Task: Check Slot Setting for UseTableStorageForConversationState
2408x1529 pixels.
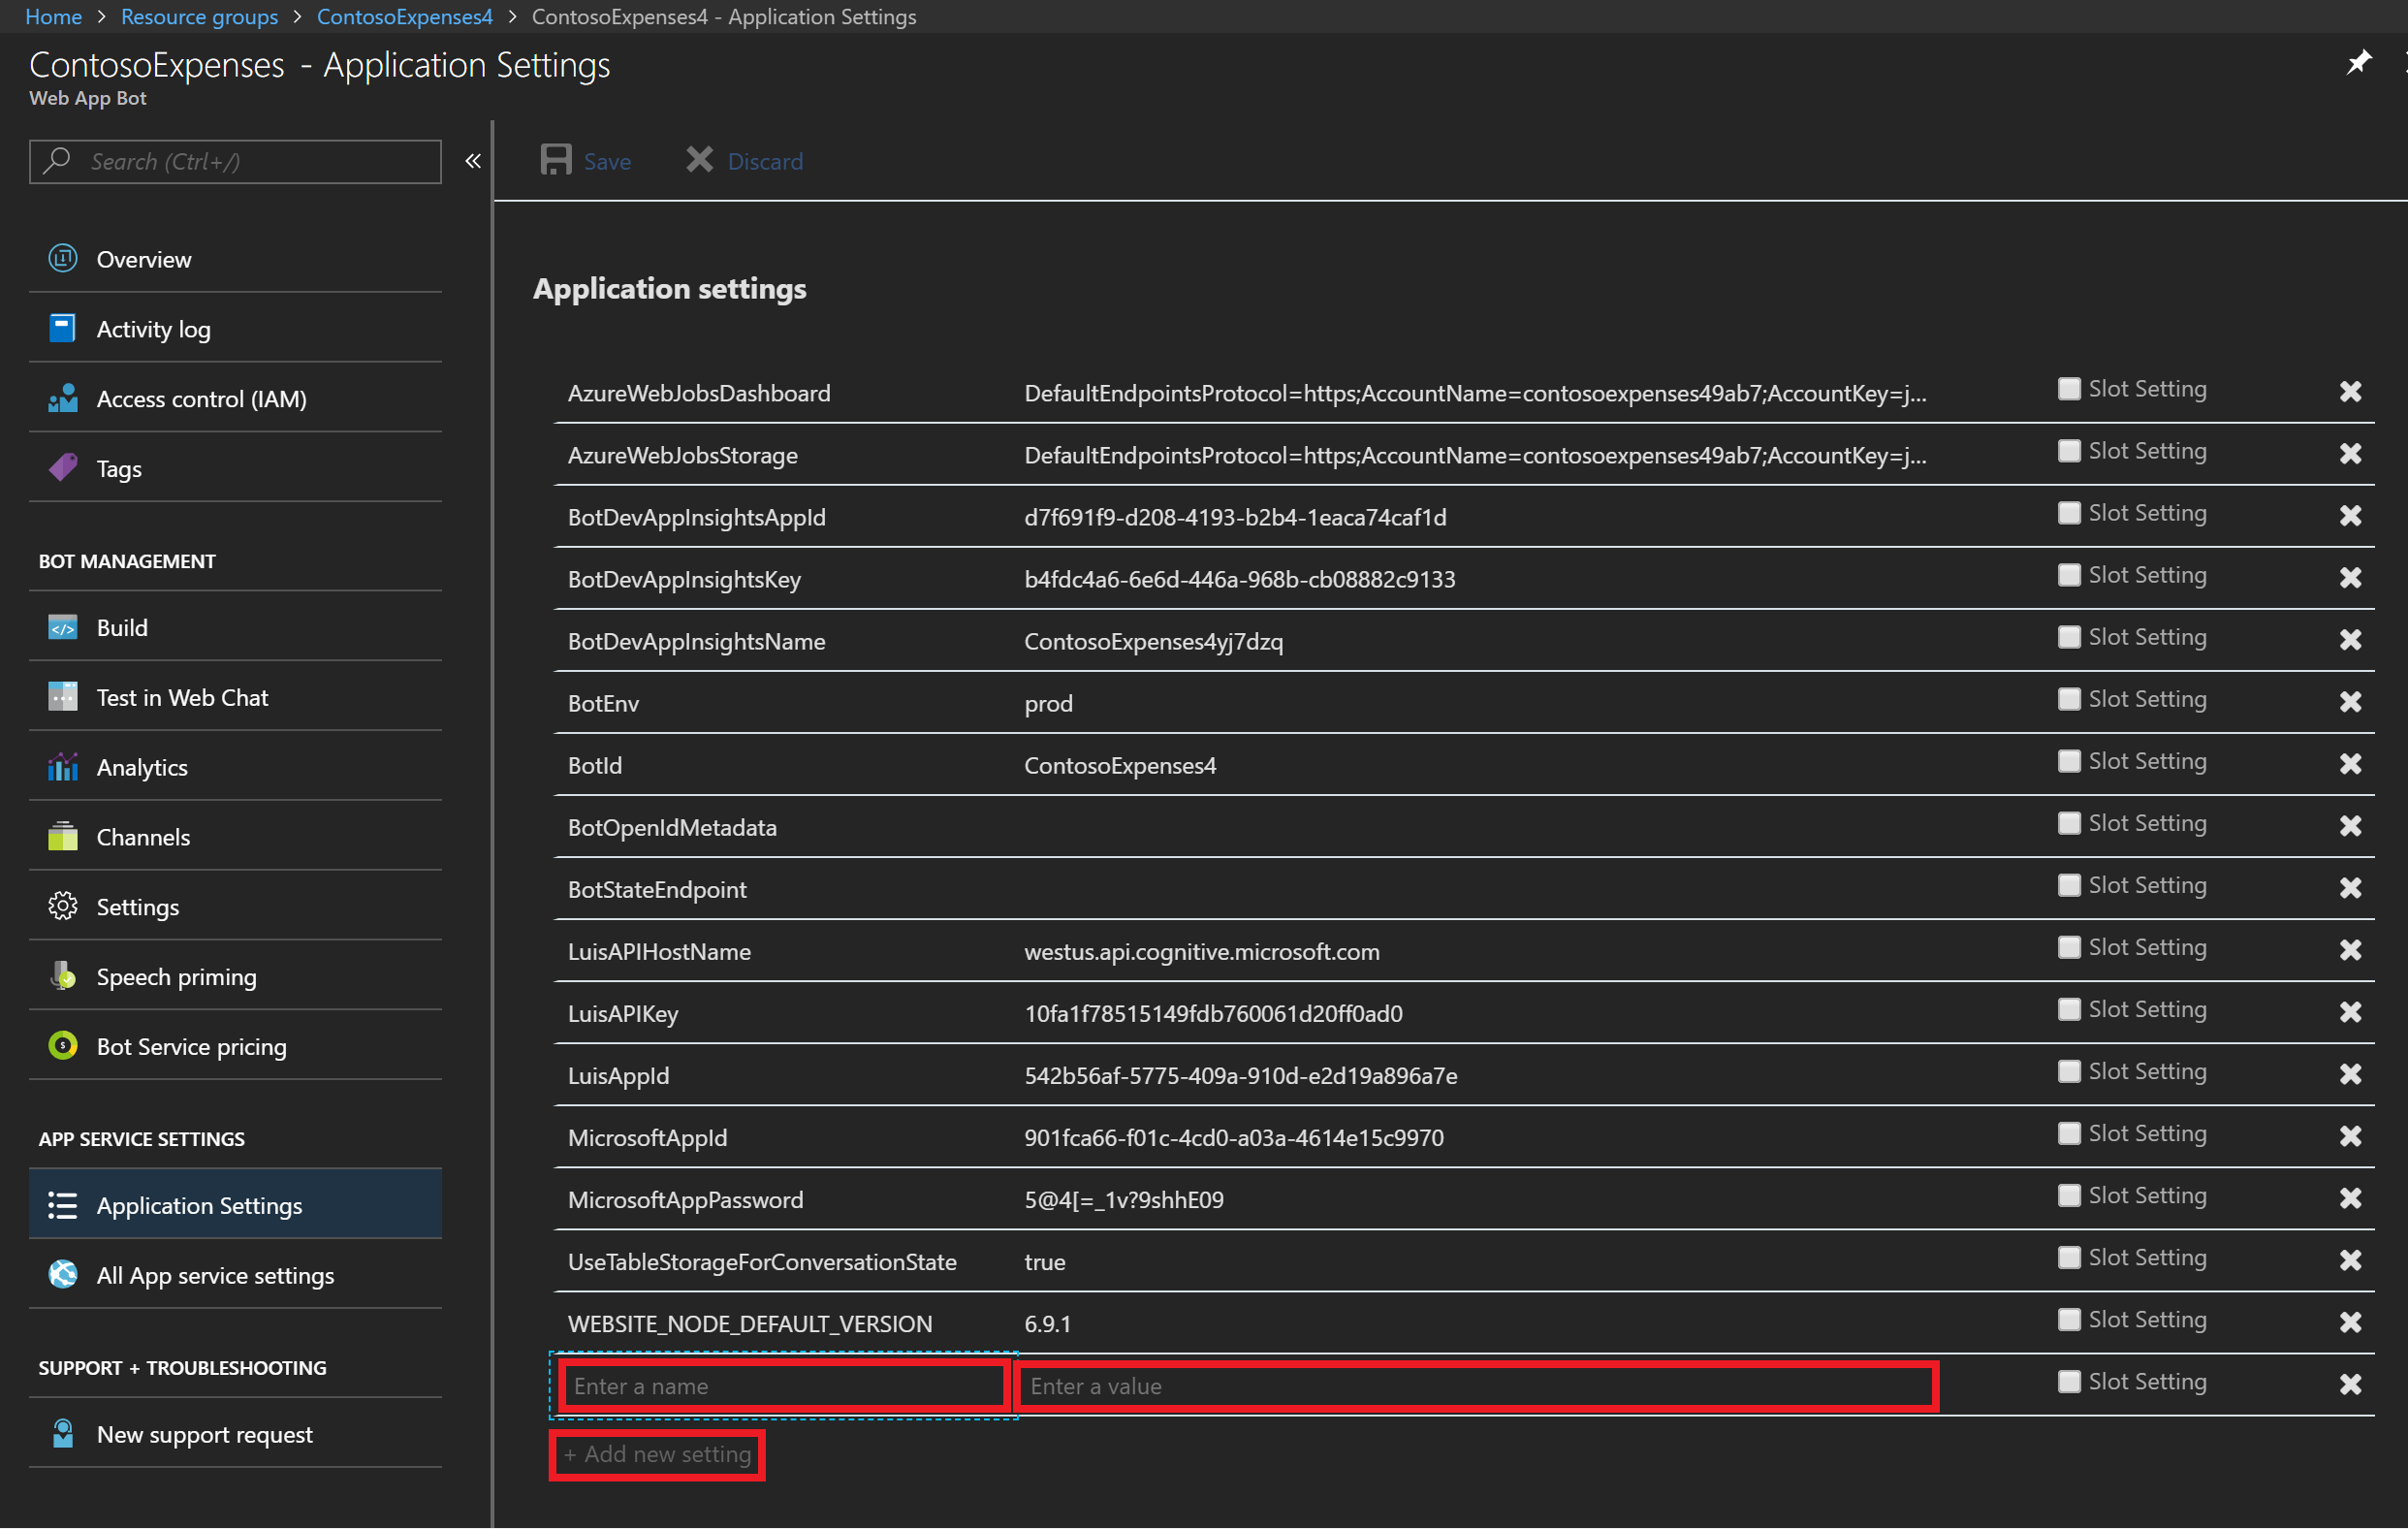Action: point(2069,1257)
